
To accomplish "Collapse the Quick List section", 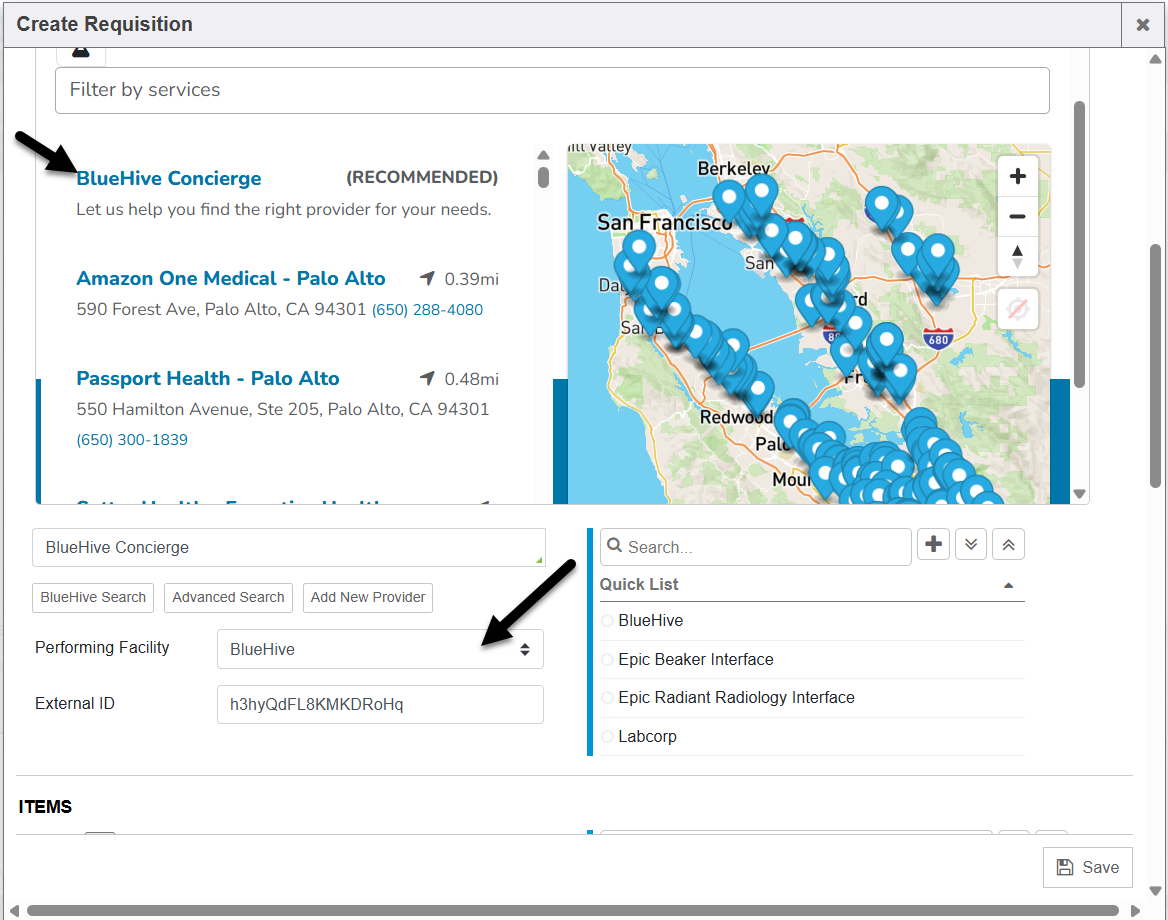I will (x=1009, y=585).
